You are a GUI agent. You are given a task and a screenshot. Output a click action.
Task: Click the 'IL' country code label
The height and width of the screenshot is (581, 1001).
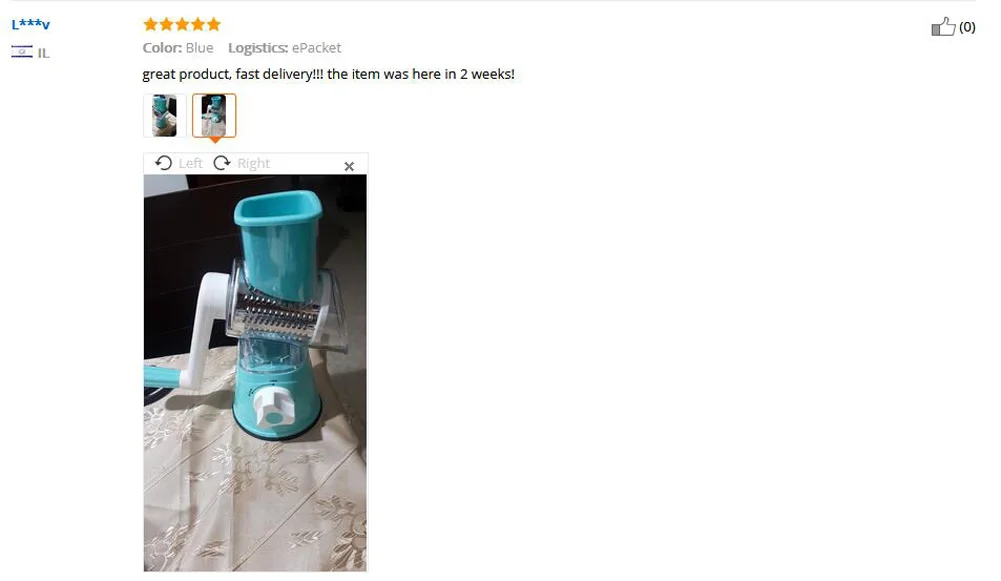click(x=43, y=53)
